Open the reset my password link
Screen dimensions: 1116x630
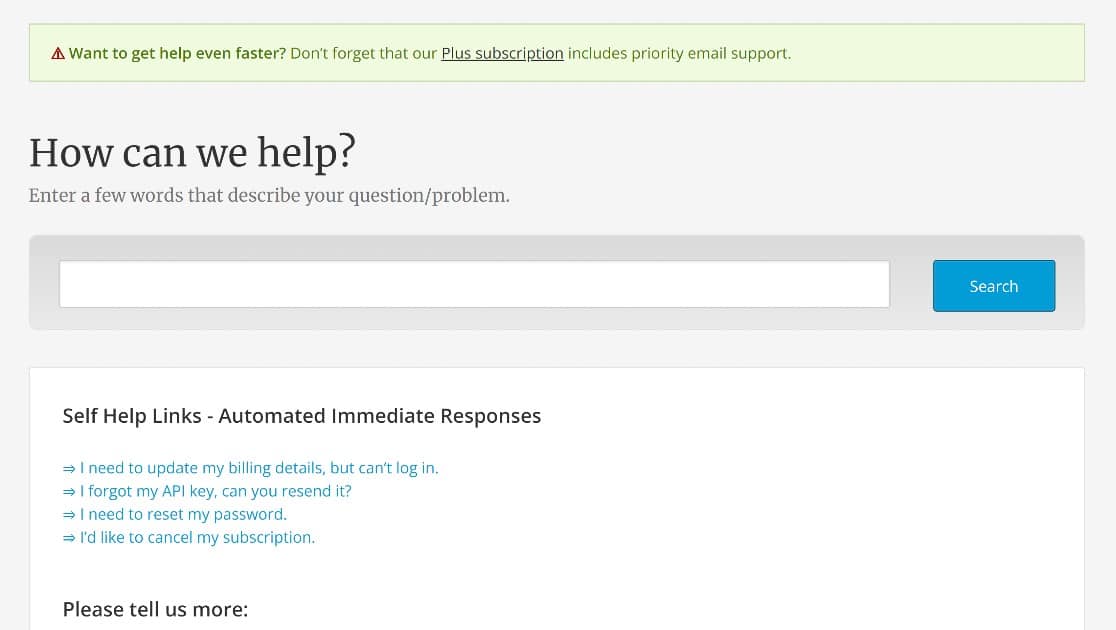(x=184, y=514)
